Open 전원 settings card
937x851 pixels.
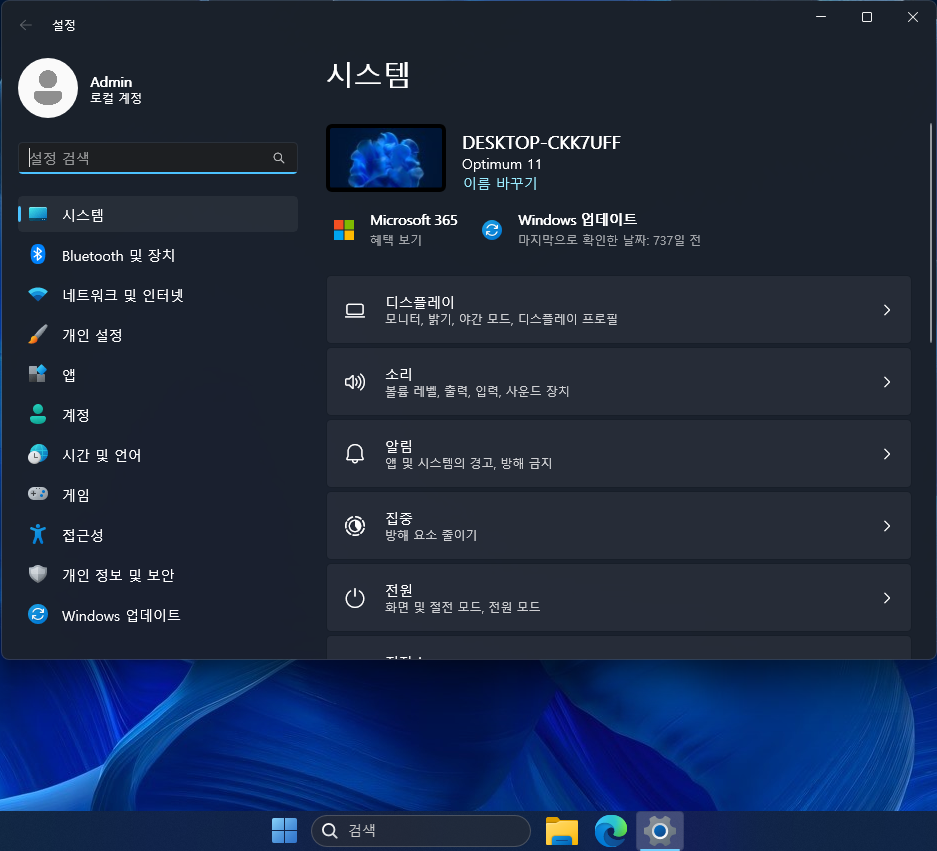coord(618,598)
